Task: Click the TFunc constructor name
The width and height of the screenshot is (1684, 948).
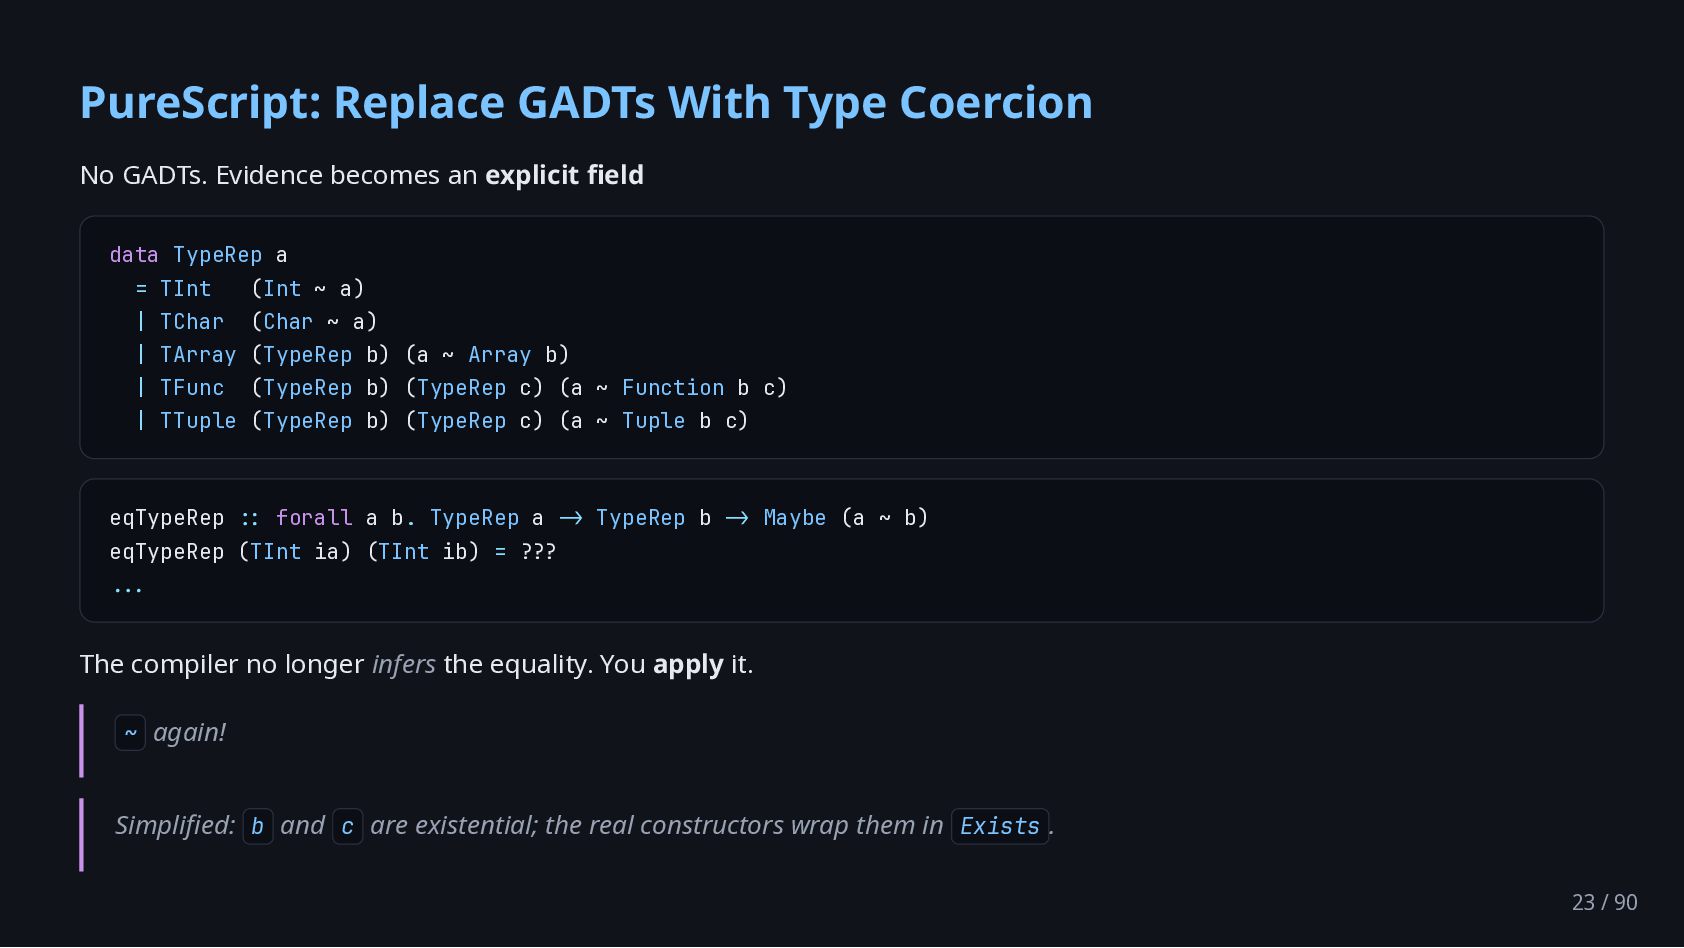Action: (x=192, y=388)
